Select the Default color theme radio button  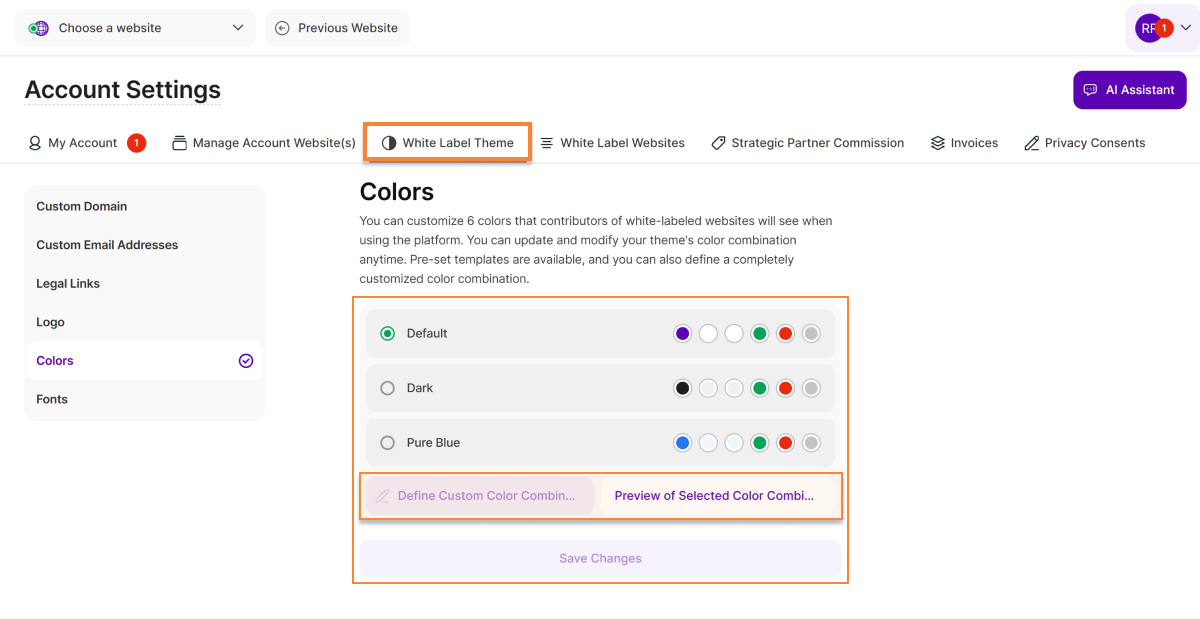(x=387, y=334)
